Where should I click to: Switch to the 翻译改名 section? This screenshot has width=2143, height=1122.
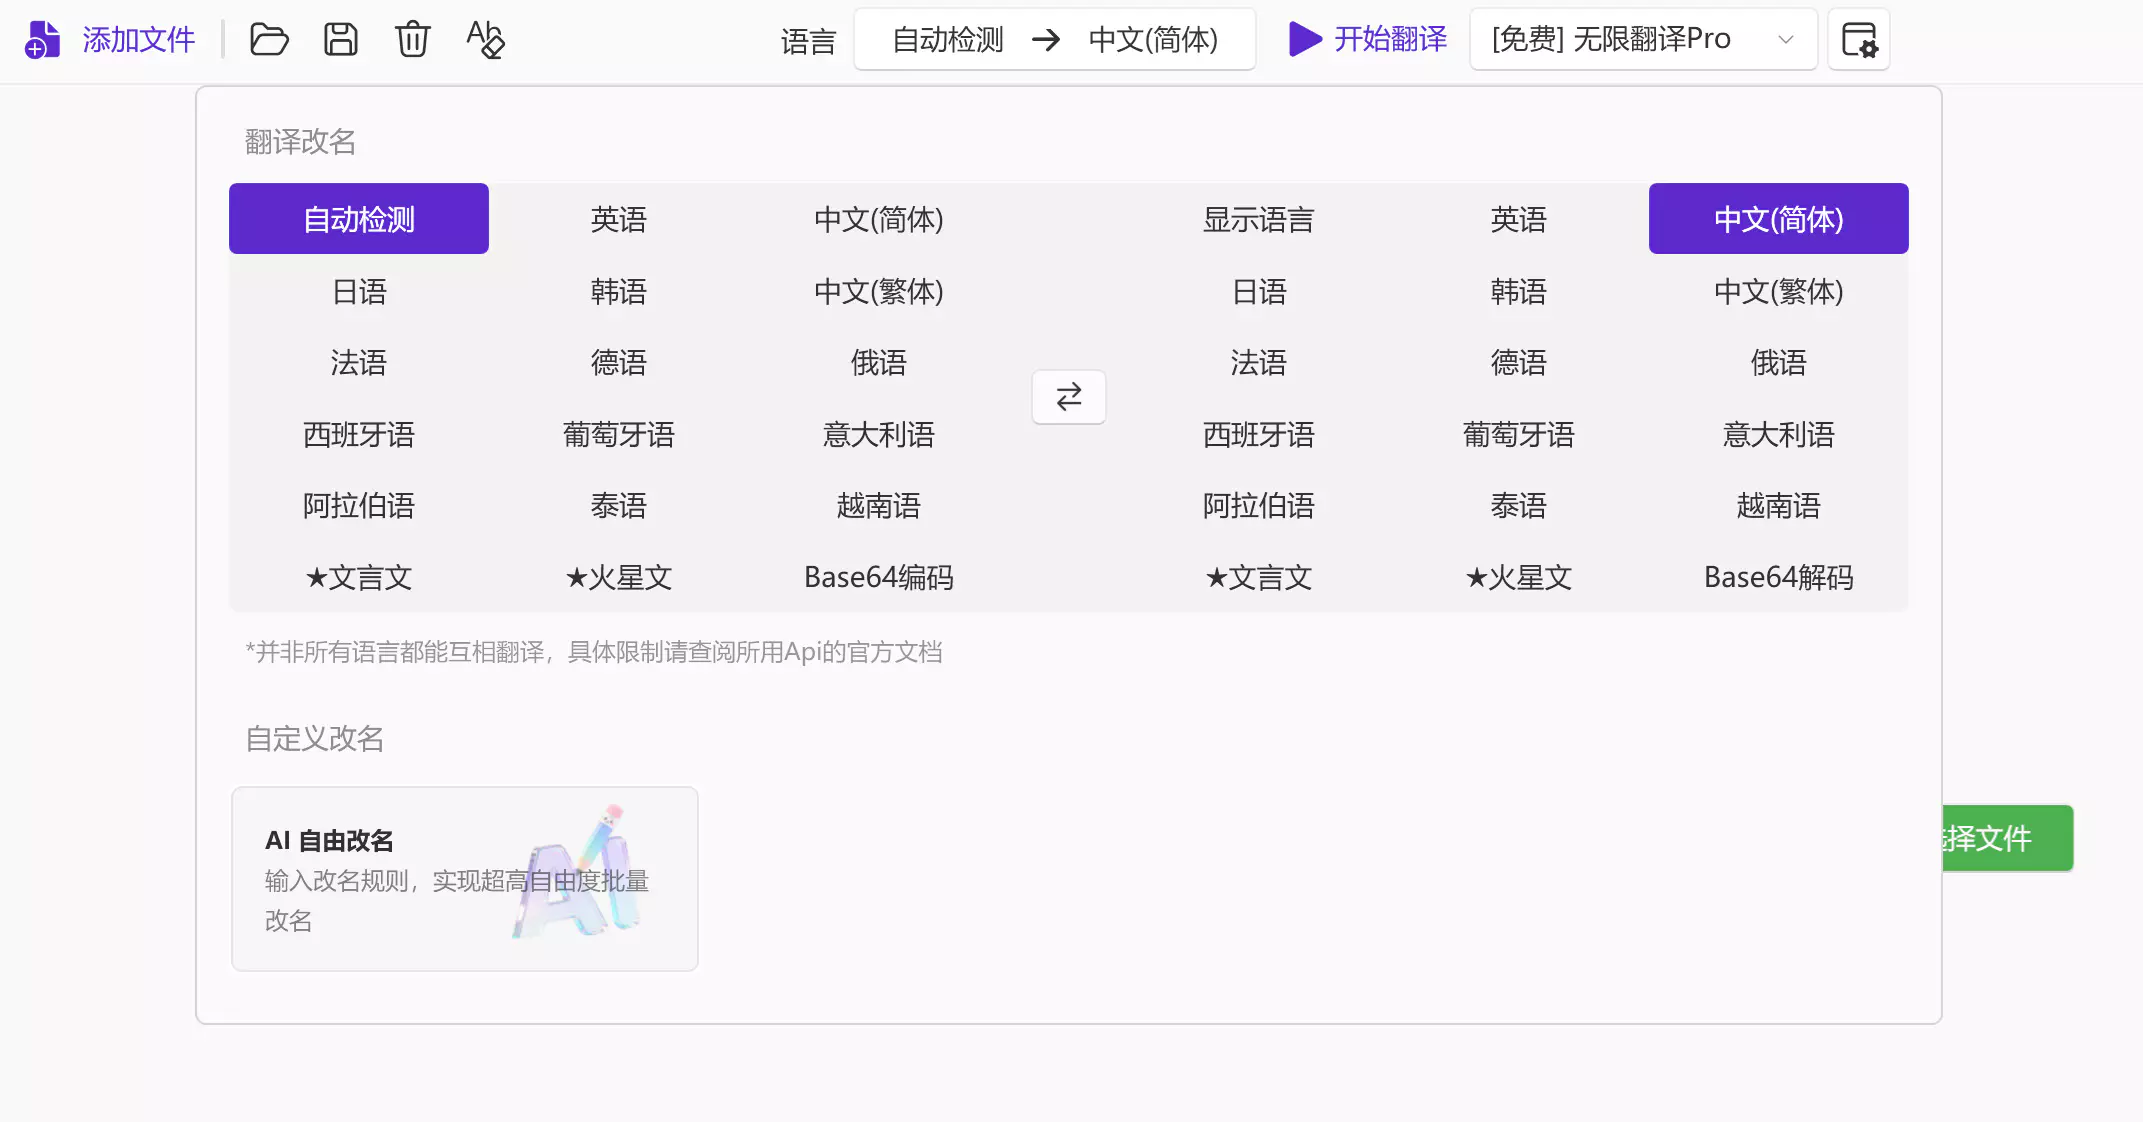(x=300, y=141)
